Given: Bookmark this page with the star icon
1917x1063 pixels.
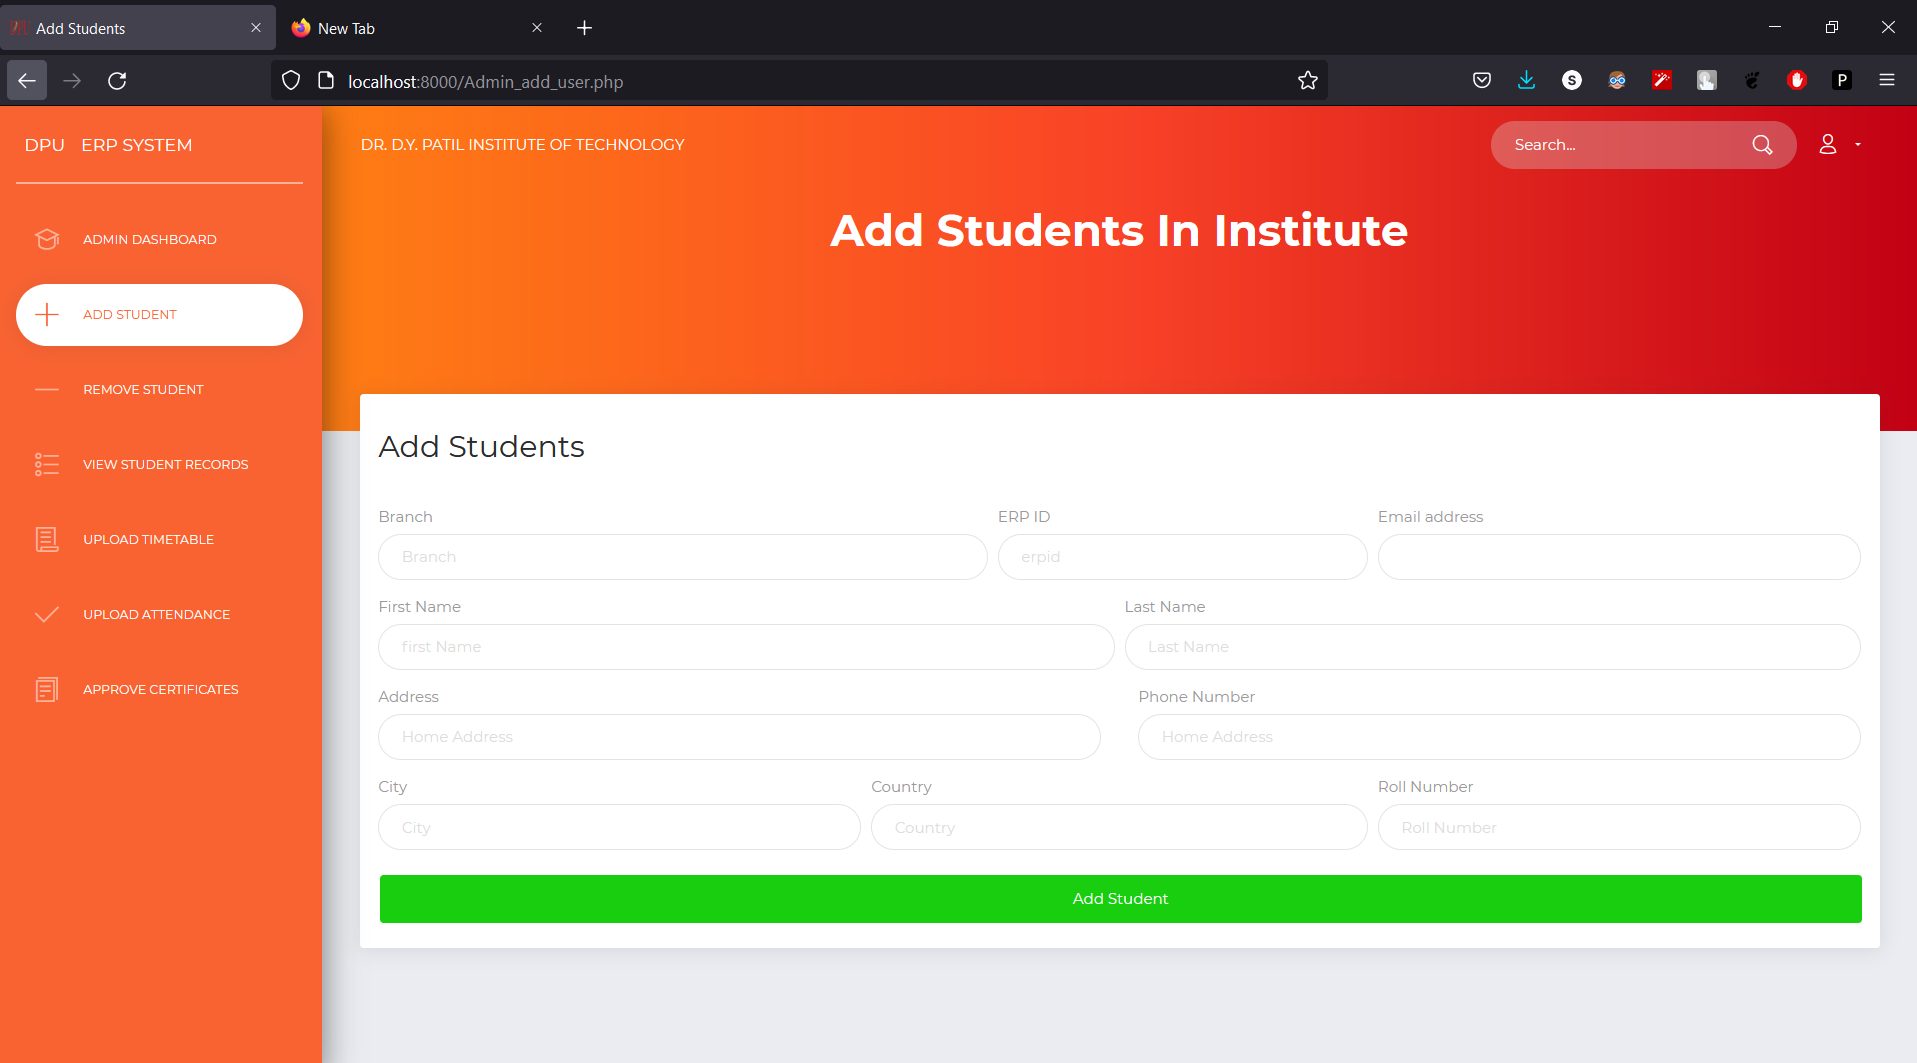Looking at the screenshot, I should pos(1307,80).
